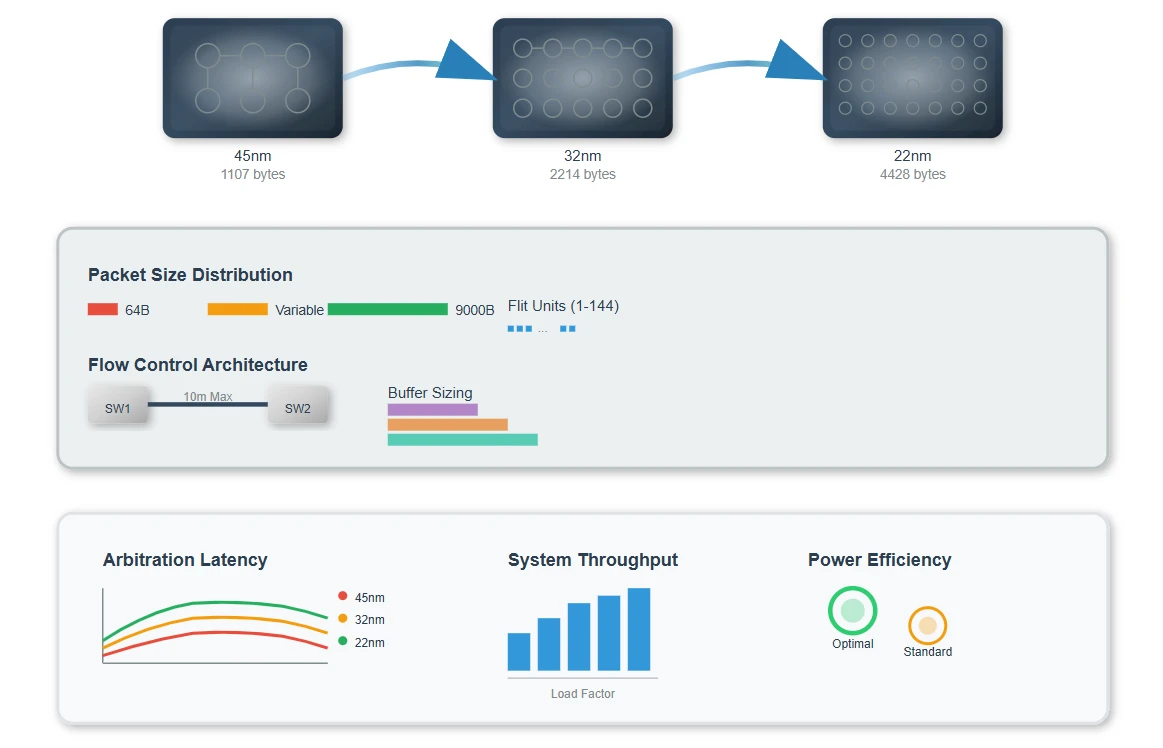Click the blue Flit Units squares
The height and width of the screenshot is (748, 1163).
coord(541,329)
